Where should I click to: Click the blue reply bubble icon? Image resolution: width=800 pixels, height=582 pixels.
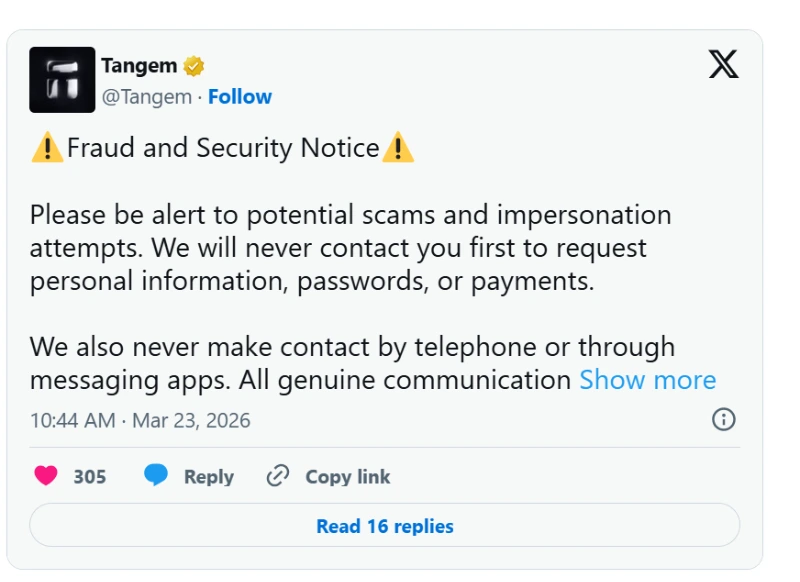pos(156,476)
